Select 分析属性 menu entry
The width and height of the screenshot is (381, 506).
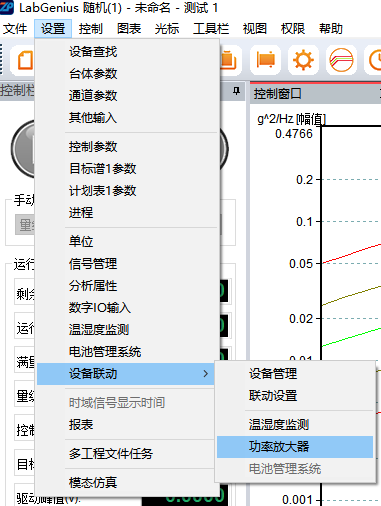[127, 286]
